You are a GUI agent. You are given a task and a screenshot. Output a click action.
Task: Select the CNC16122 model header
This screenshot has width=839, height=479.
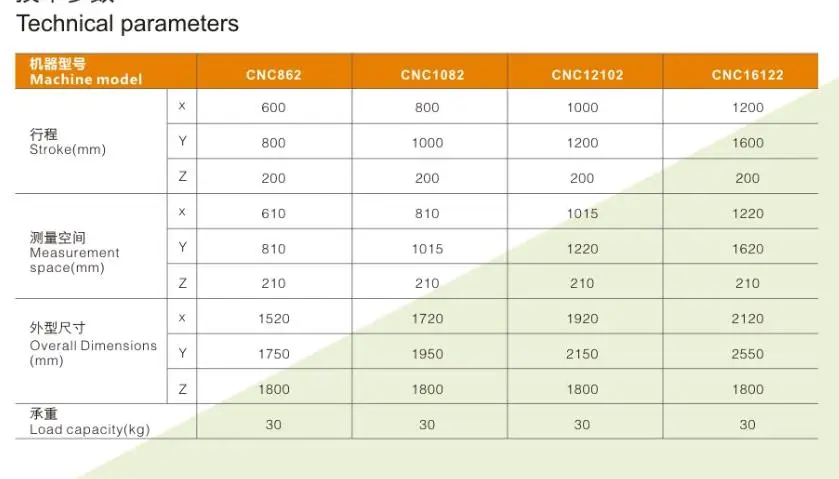747,75
